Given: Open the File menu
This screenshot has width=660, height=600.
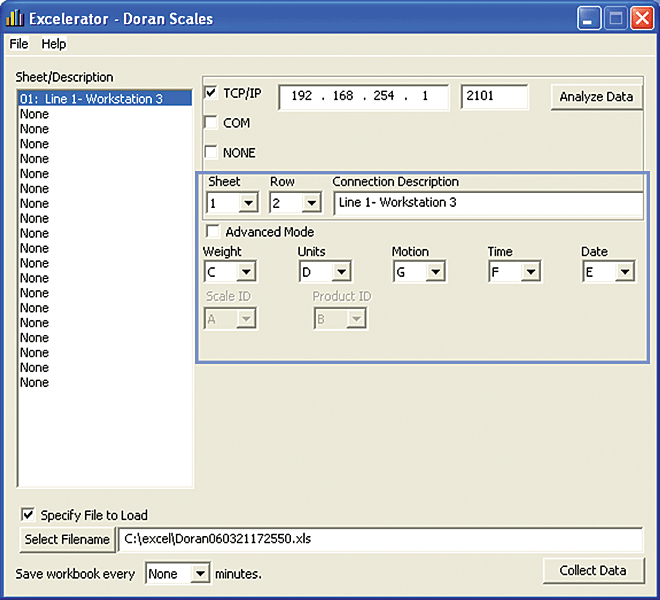Looking at the screenshot, I should 19,44.
